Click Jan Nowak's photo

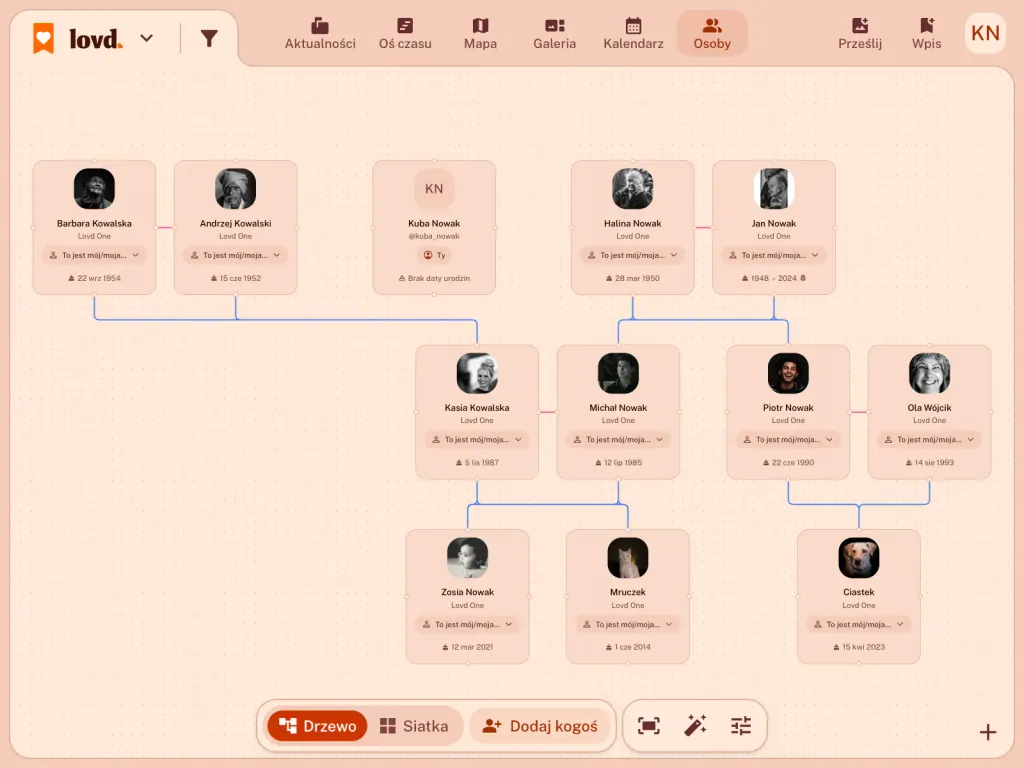tap(773, 189)
